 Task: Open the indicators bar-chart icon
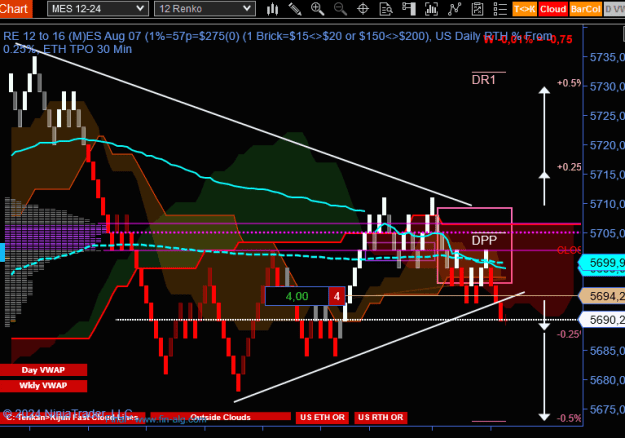point(432,9)
